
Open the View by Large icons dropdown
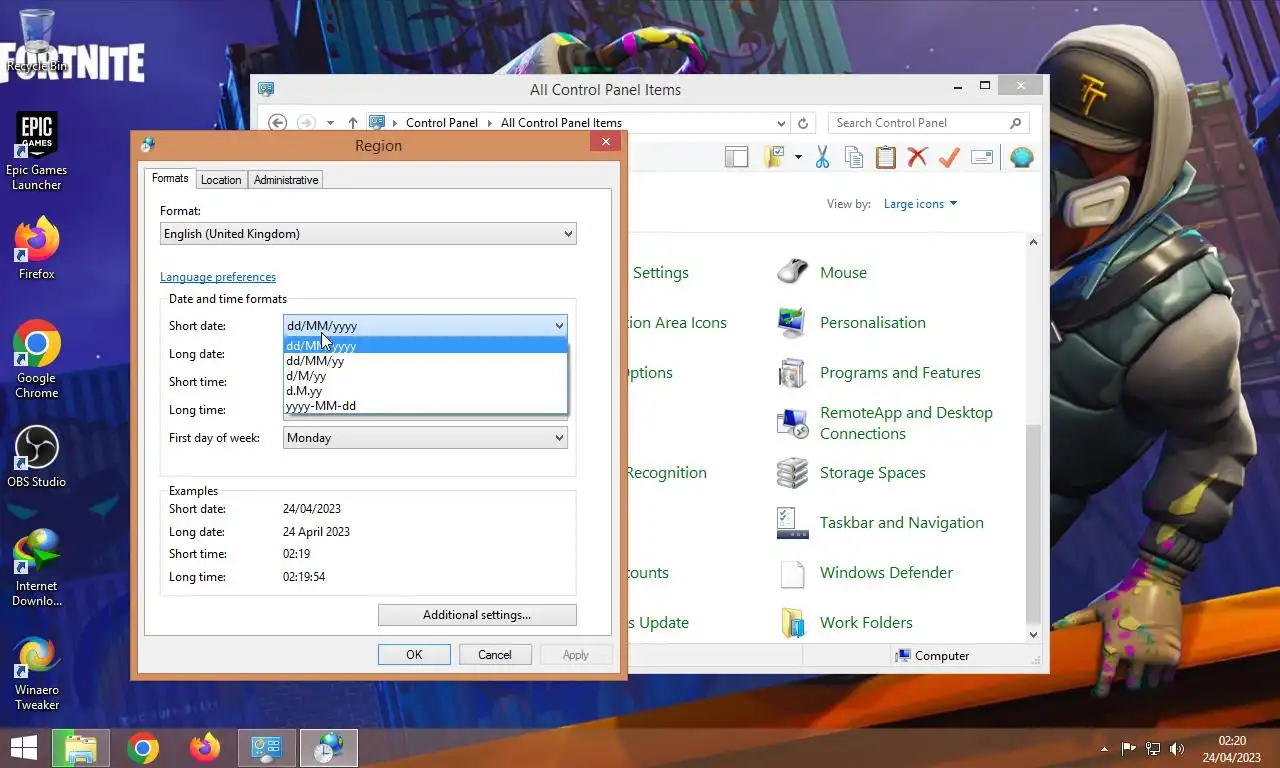pyautogui.click(x=920, y=204)
